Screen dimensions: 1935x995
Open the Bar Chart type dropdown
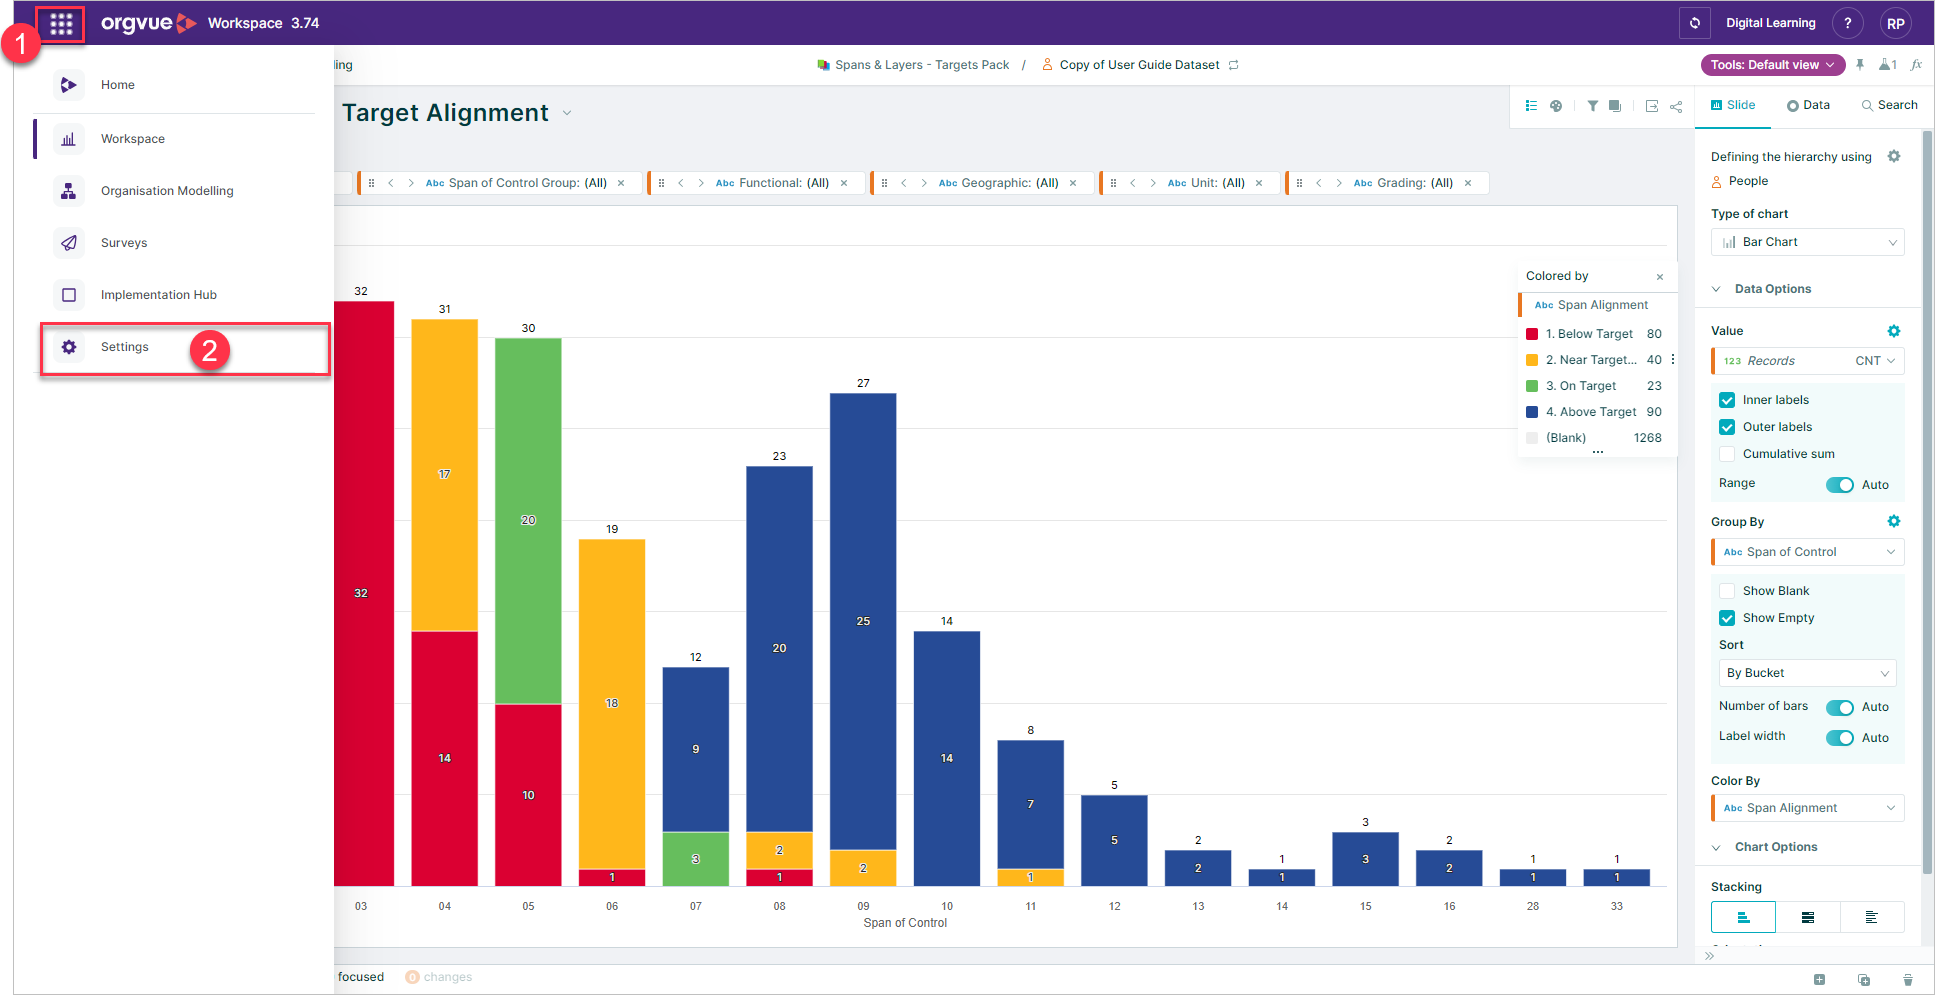coord(1808,242)
